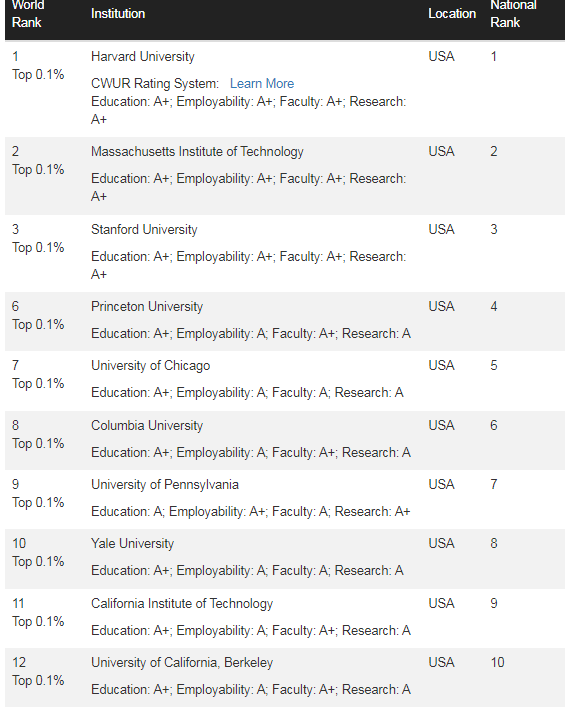Click national rank 10 for Berkeley
Screen dimensions: 565x707
pos(497,663)
